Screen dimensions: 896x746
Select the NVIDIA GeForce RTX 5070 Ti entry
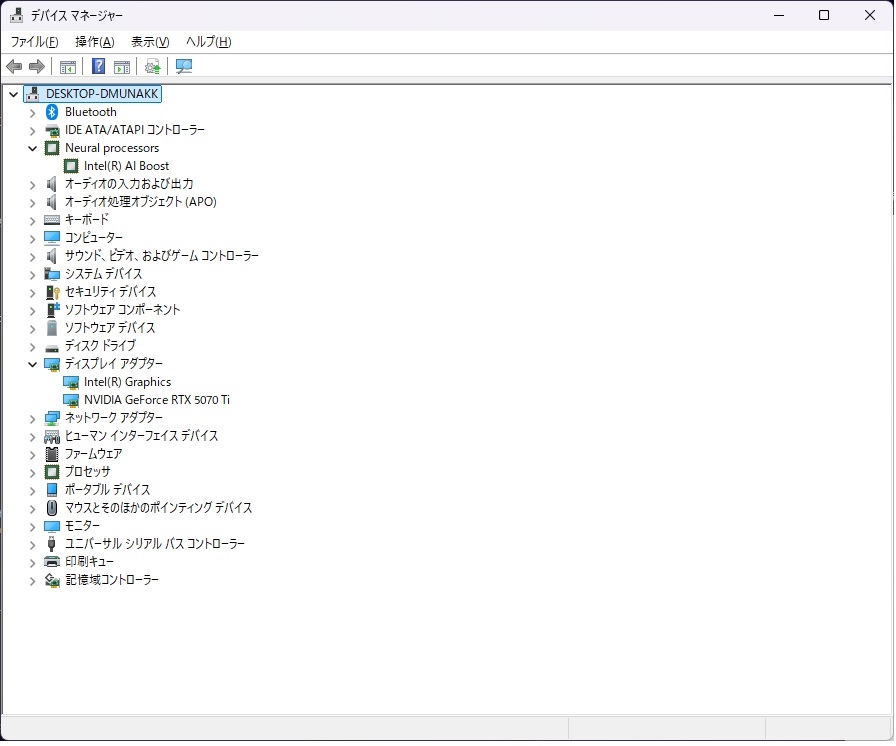click(x=157, y=400)
